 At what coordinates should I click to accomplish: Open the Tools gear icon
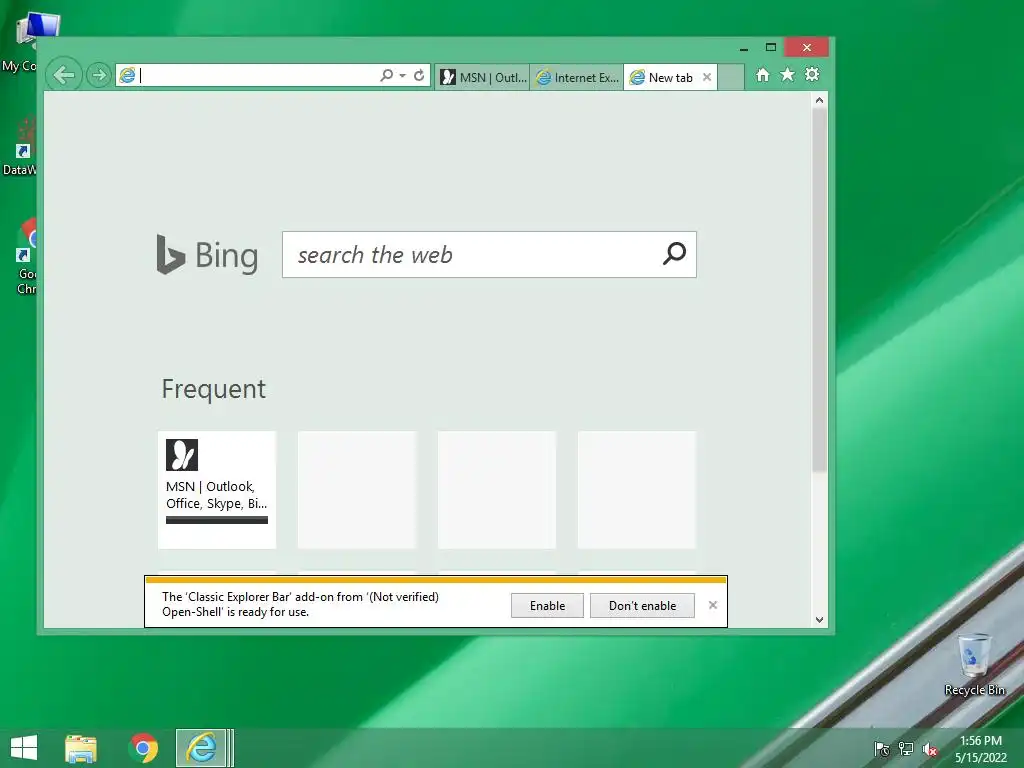812,74
